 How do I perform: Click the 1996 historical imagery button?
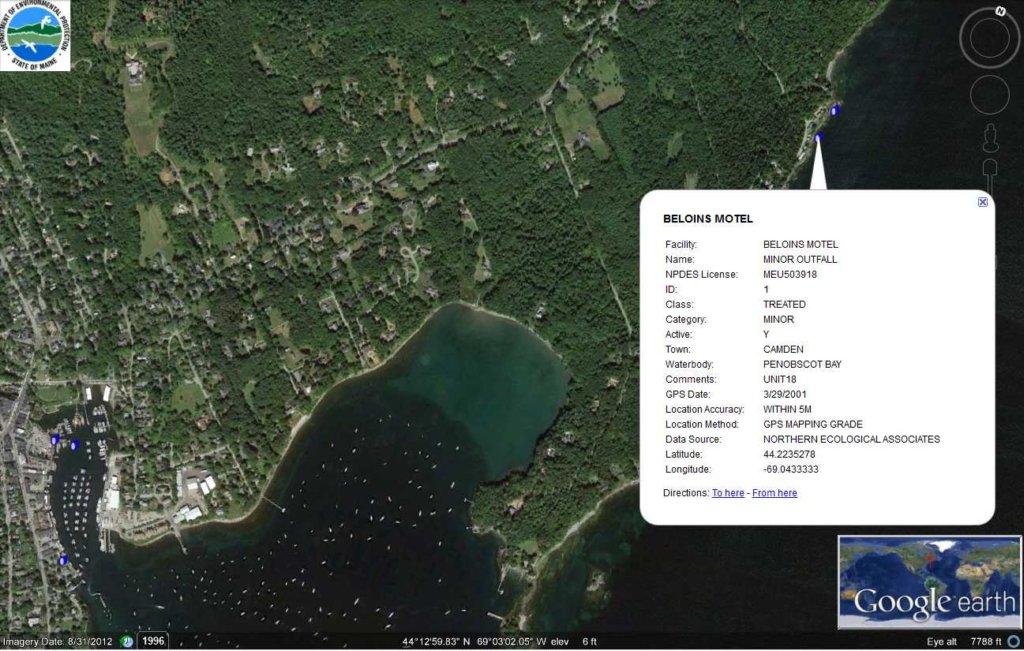[x=153, y=641]
